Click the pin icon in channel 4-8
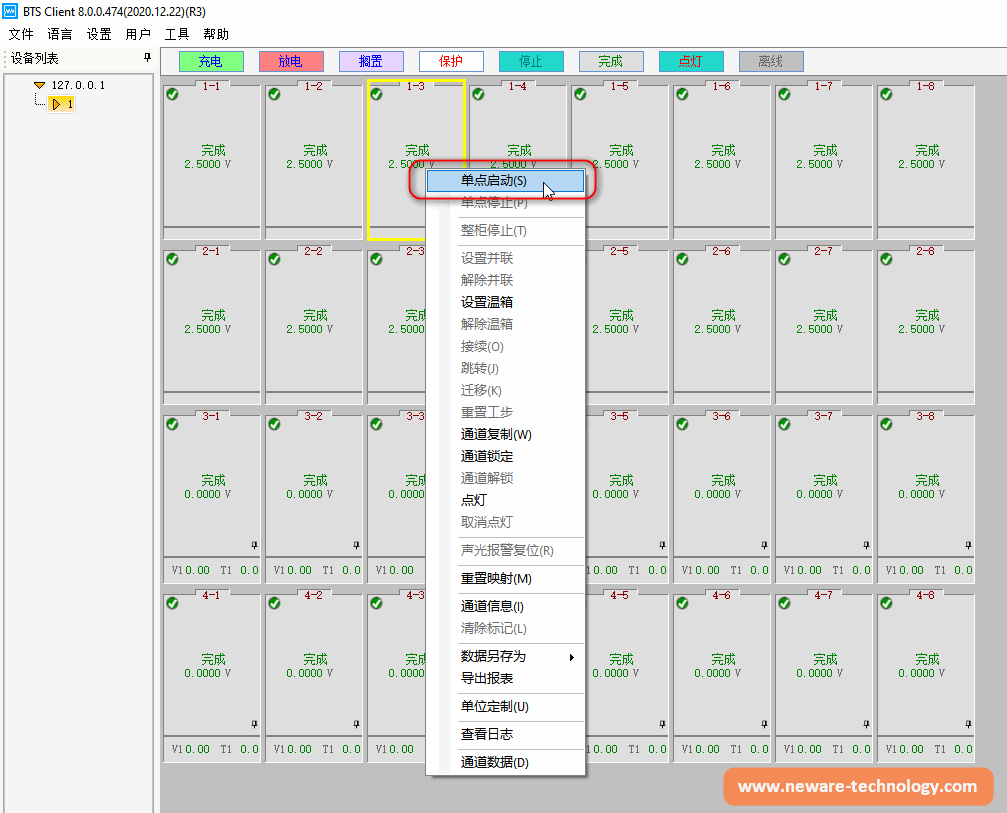This screenshot has height=813, width=1007. point(968,724)
